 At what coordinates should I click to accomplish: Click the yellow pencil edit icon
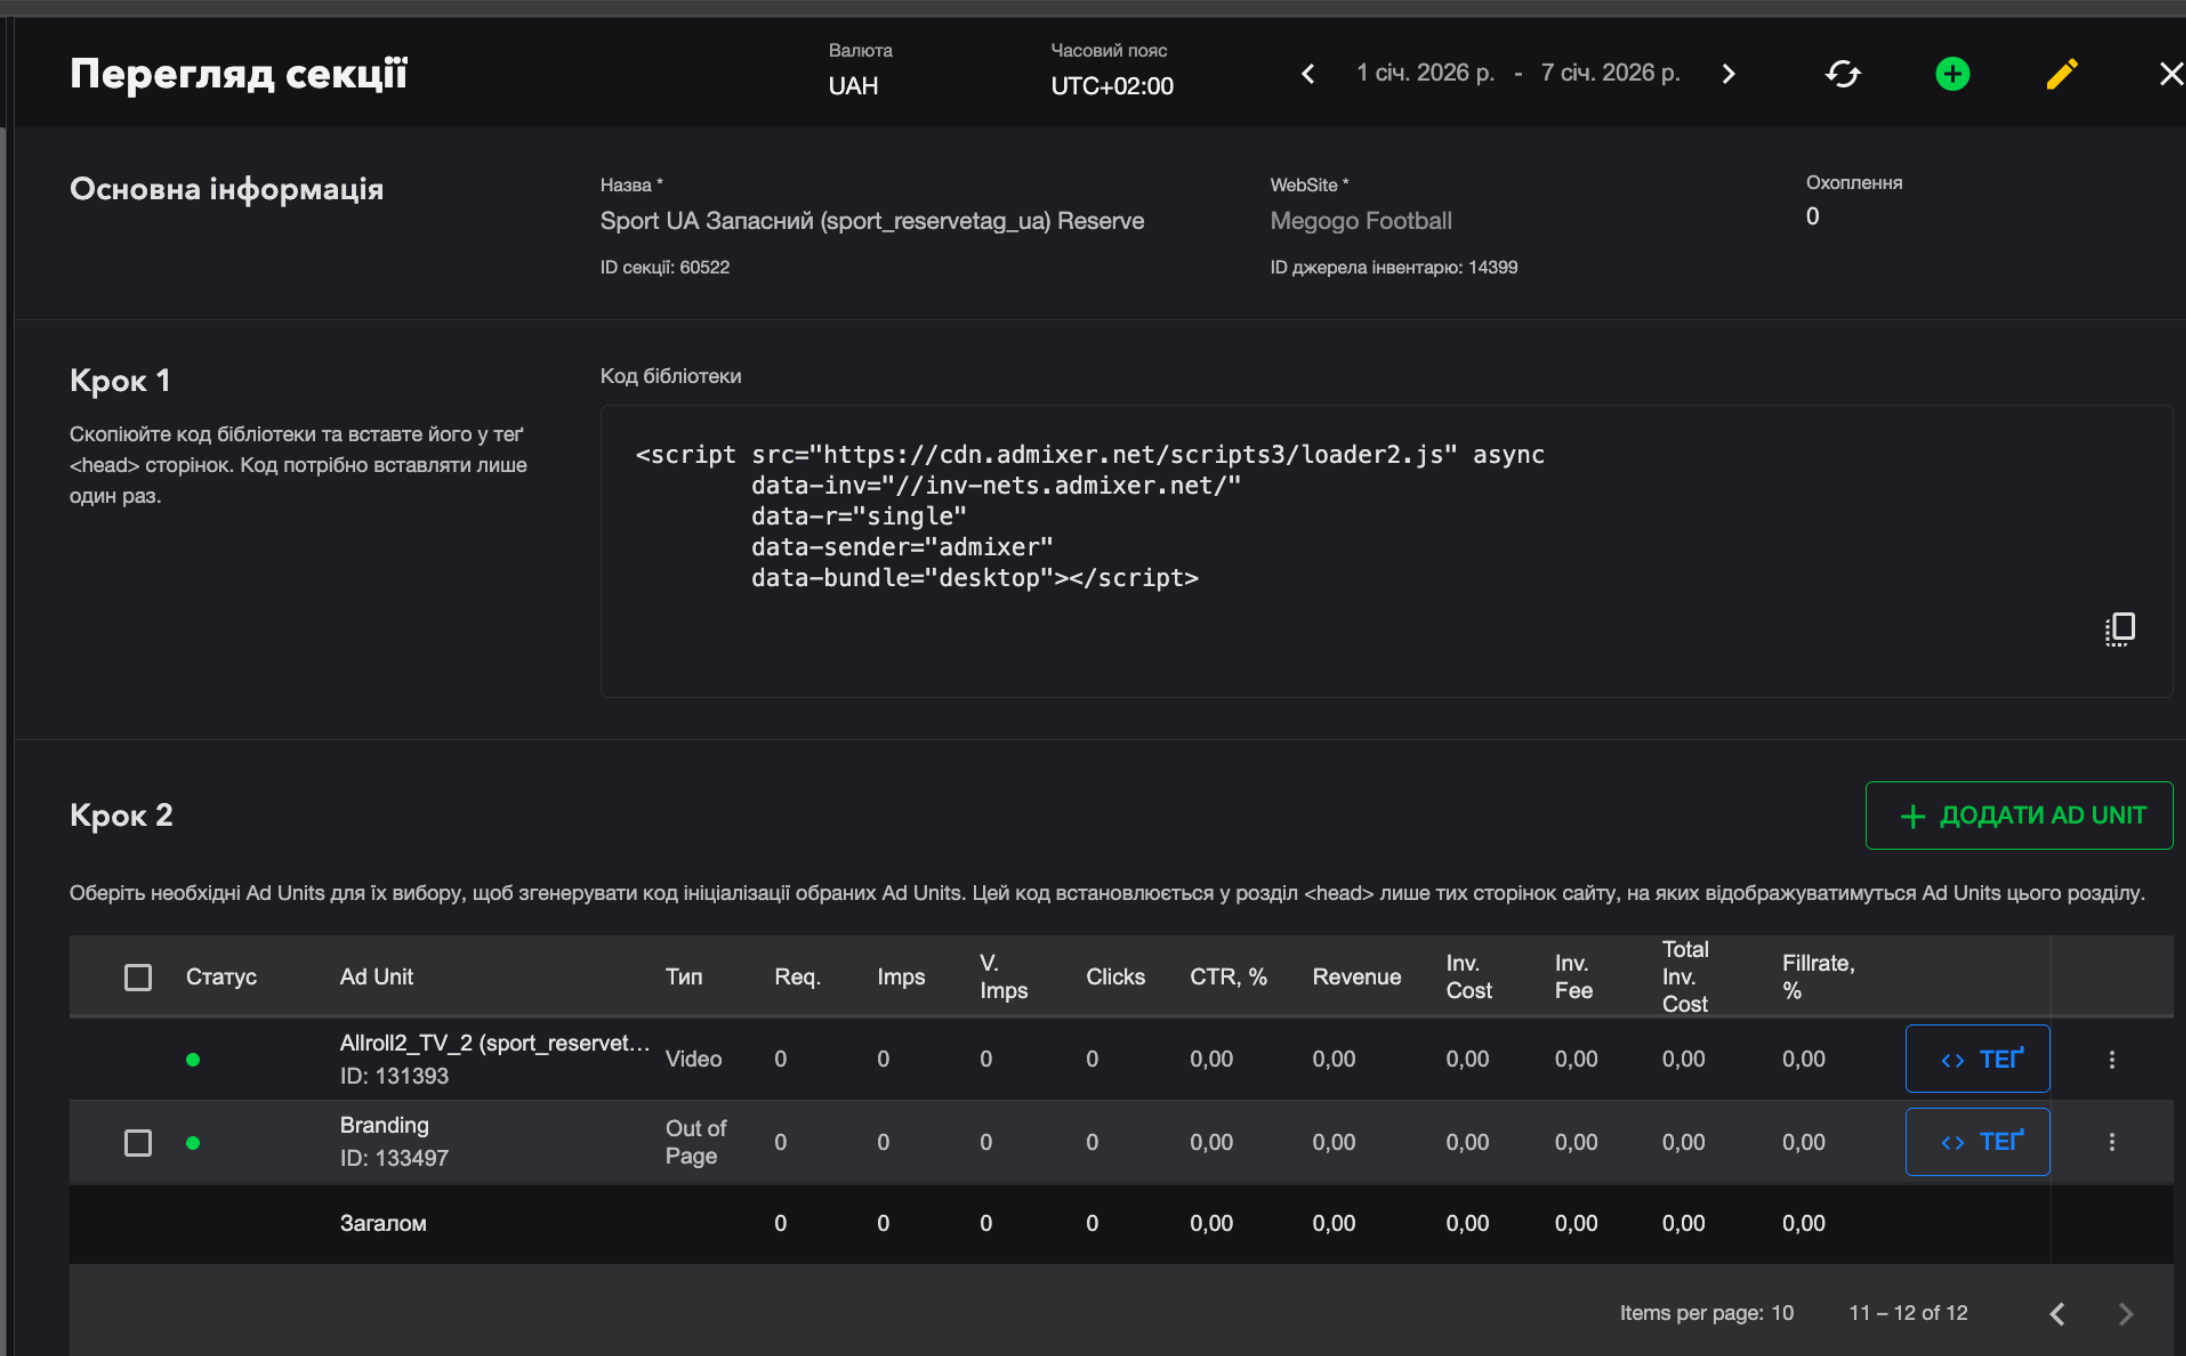coord(2061,74)
